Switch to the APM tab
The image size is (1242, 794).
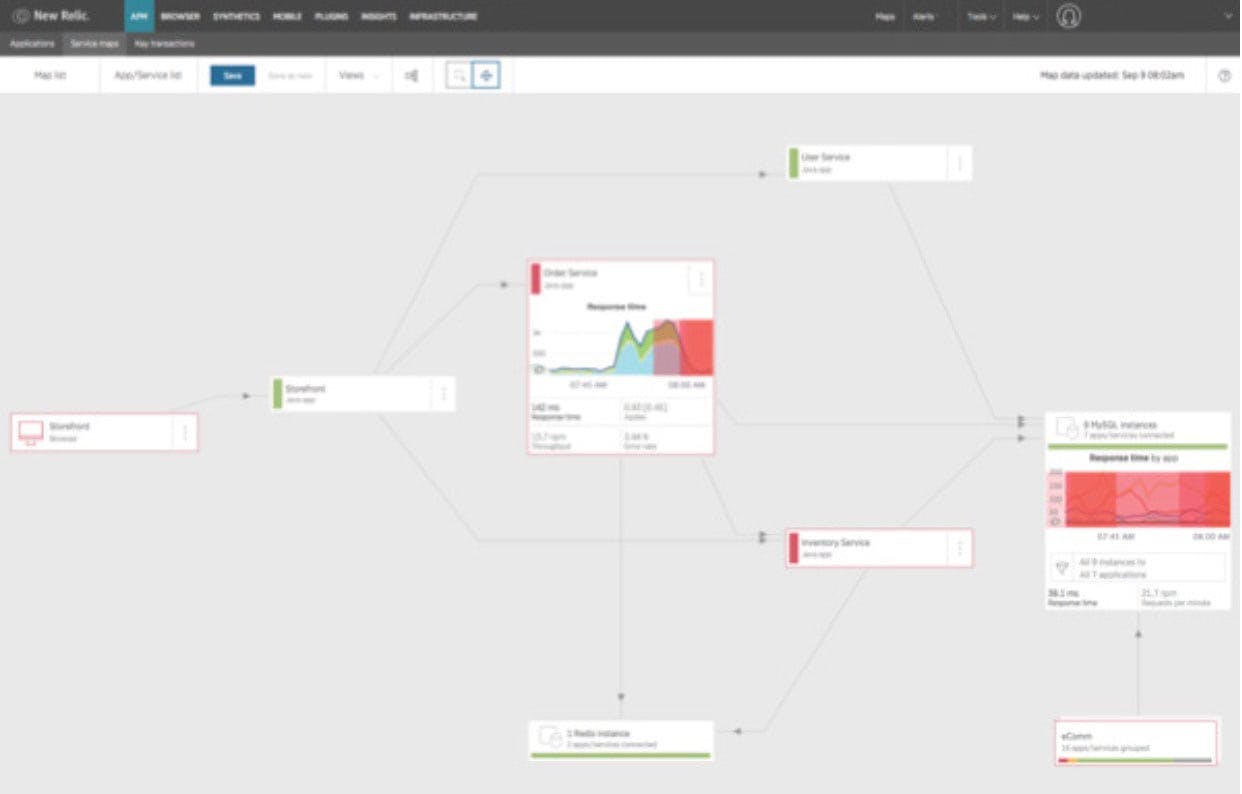(139, 16)
